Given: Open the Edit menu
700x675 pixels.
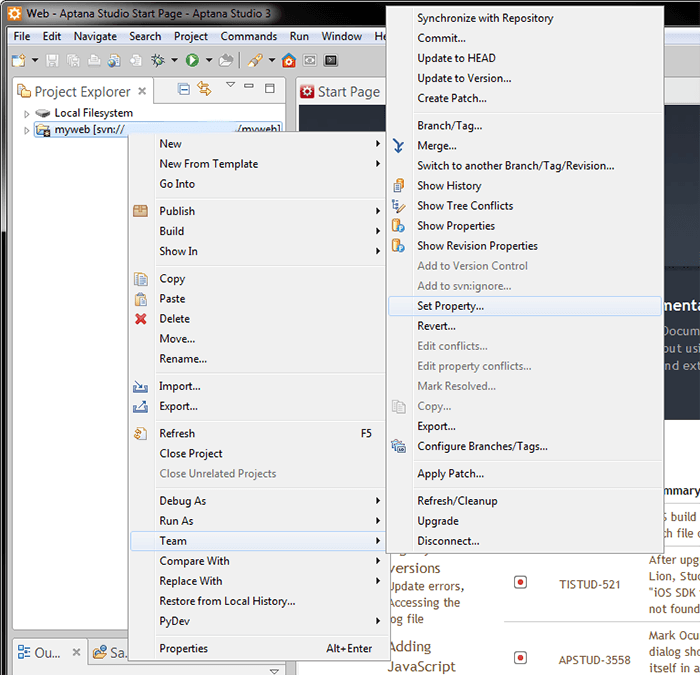Looking at the screenshot, I should tap(52, 36).
